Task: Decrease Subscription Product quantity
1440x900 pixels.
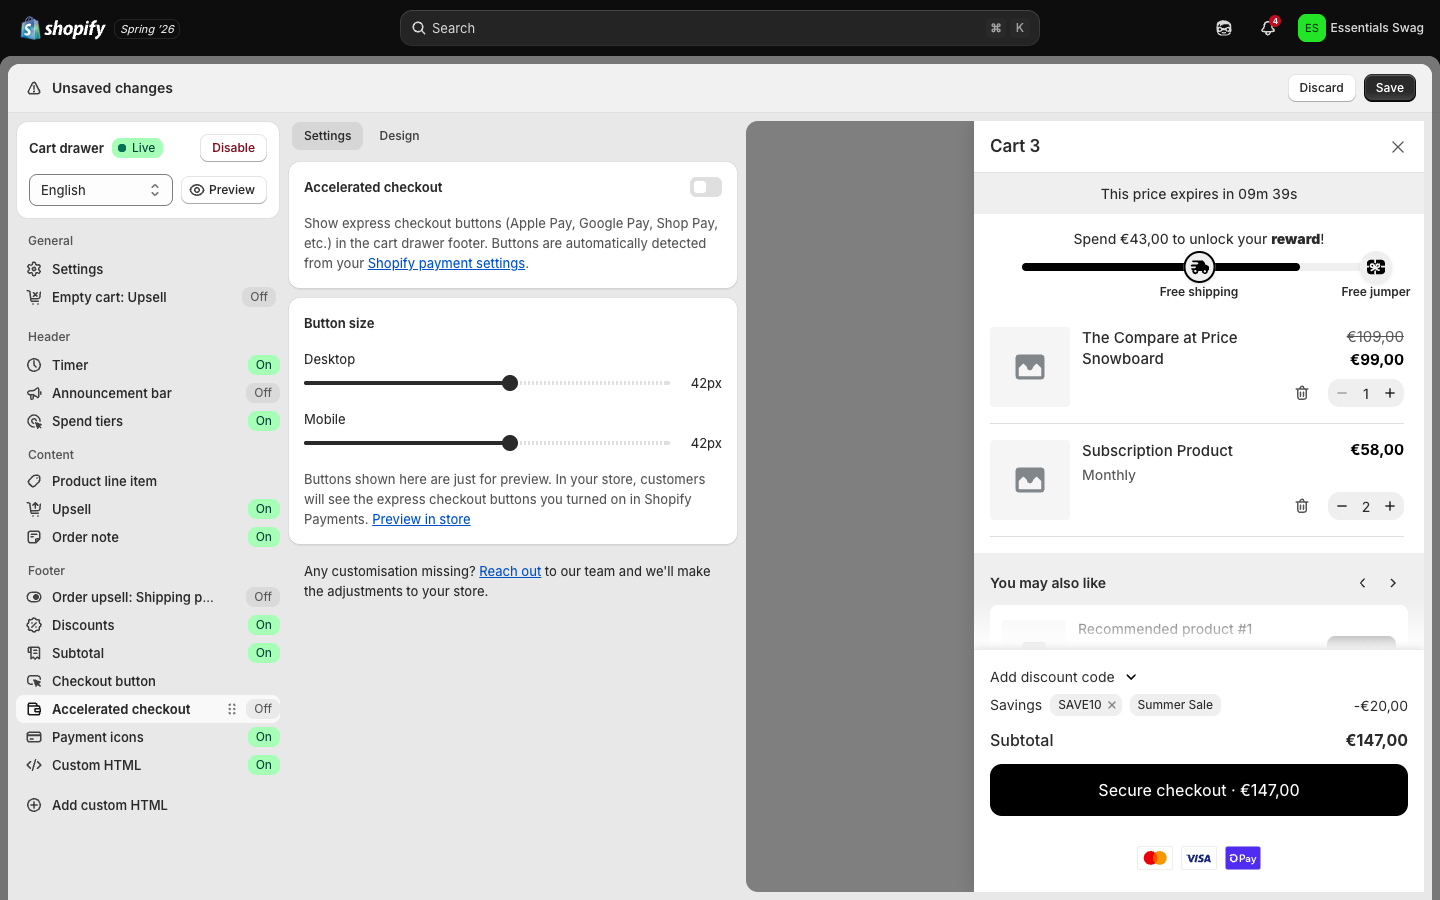Action: pos(1342,506)
